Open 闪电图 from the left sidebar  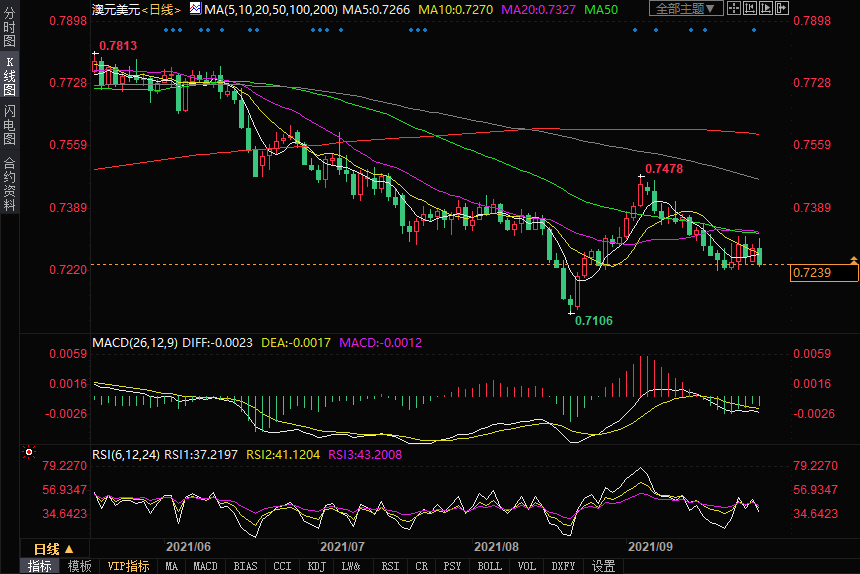[x=9, y=124]
